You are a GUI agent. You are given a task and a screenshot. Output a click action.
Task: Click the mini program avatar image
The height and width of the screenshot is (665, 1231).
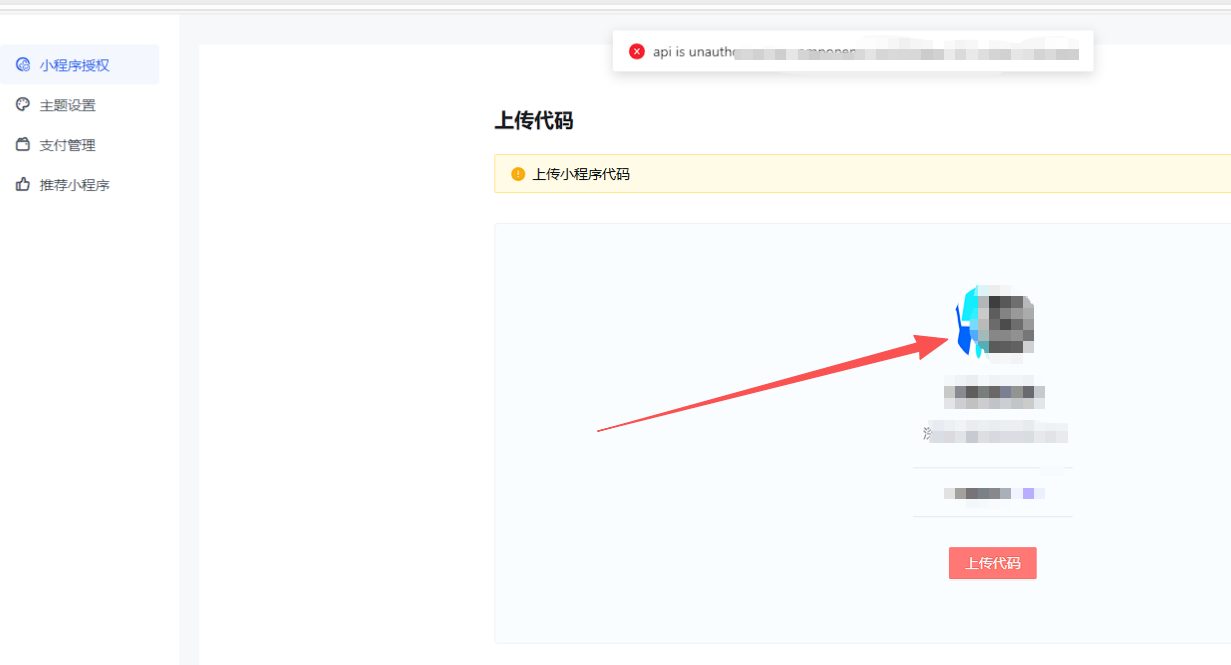coord(995,321)
